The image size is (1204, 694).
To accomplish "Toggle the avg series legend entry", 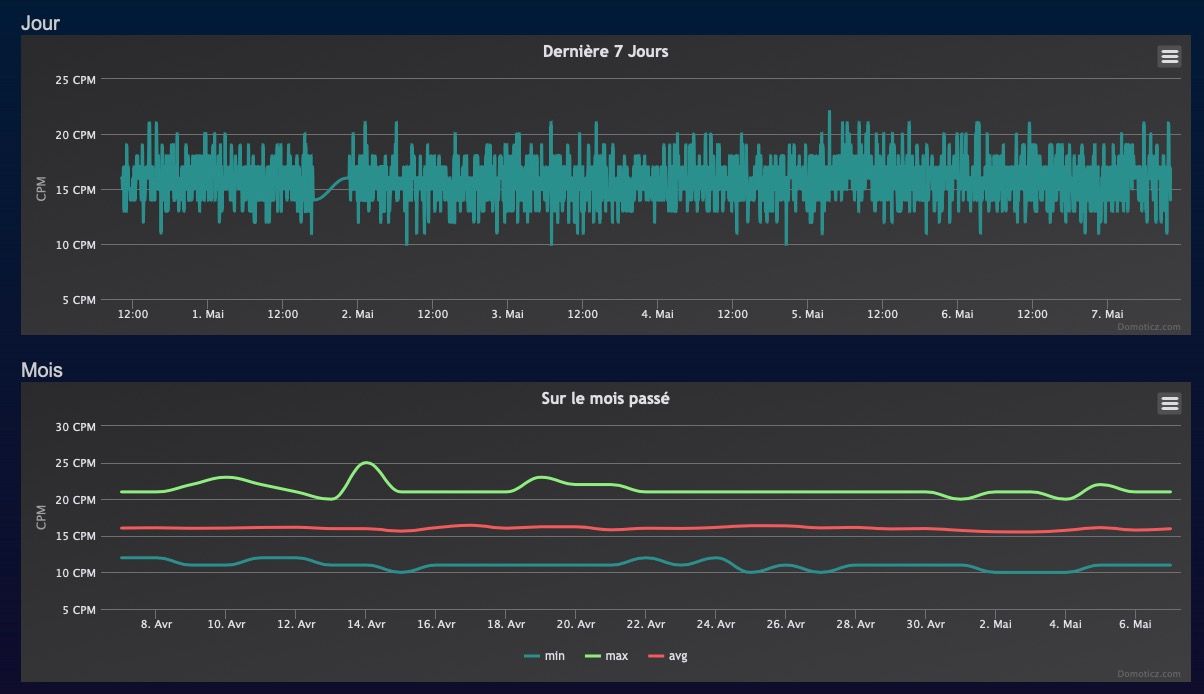I will click(668, 656).
